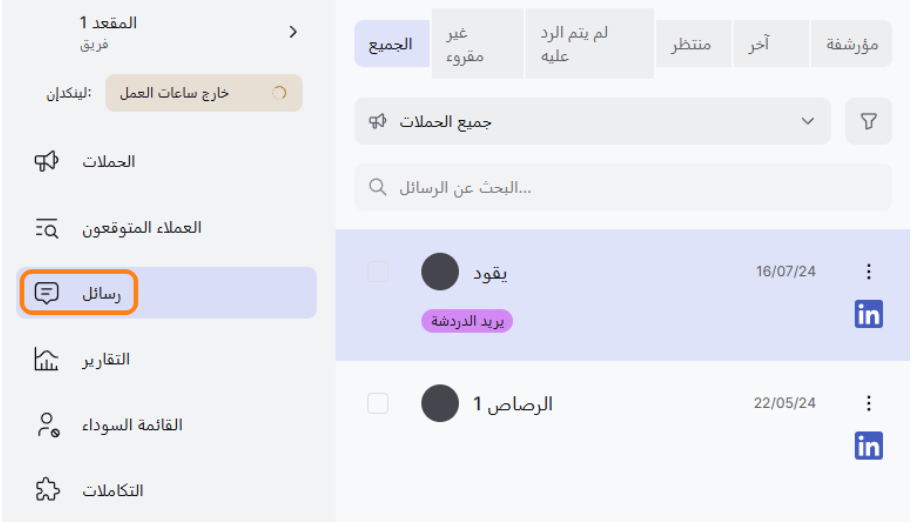Image resolution: width=916 pixels, height=522 pixels.
Task: Expand the جميع الحملات campaigns dropdown
Action: (x=592, y=122)
